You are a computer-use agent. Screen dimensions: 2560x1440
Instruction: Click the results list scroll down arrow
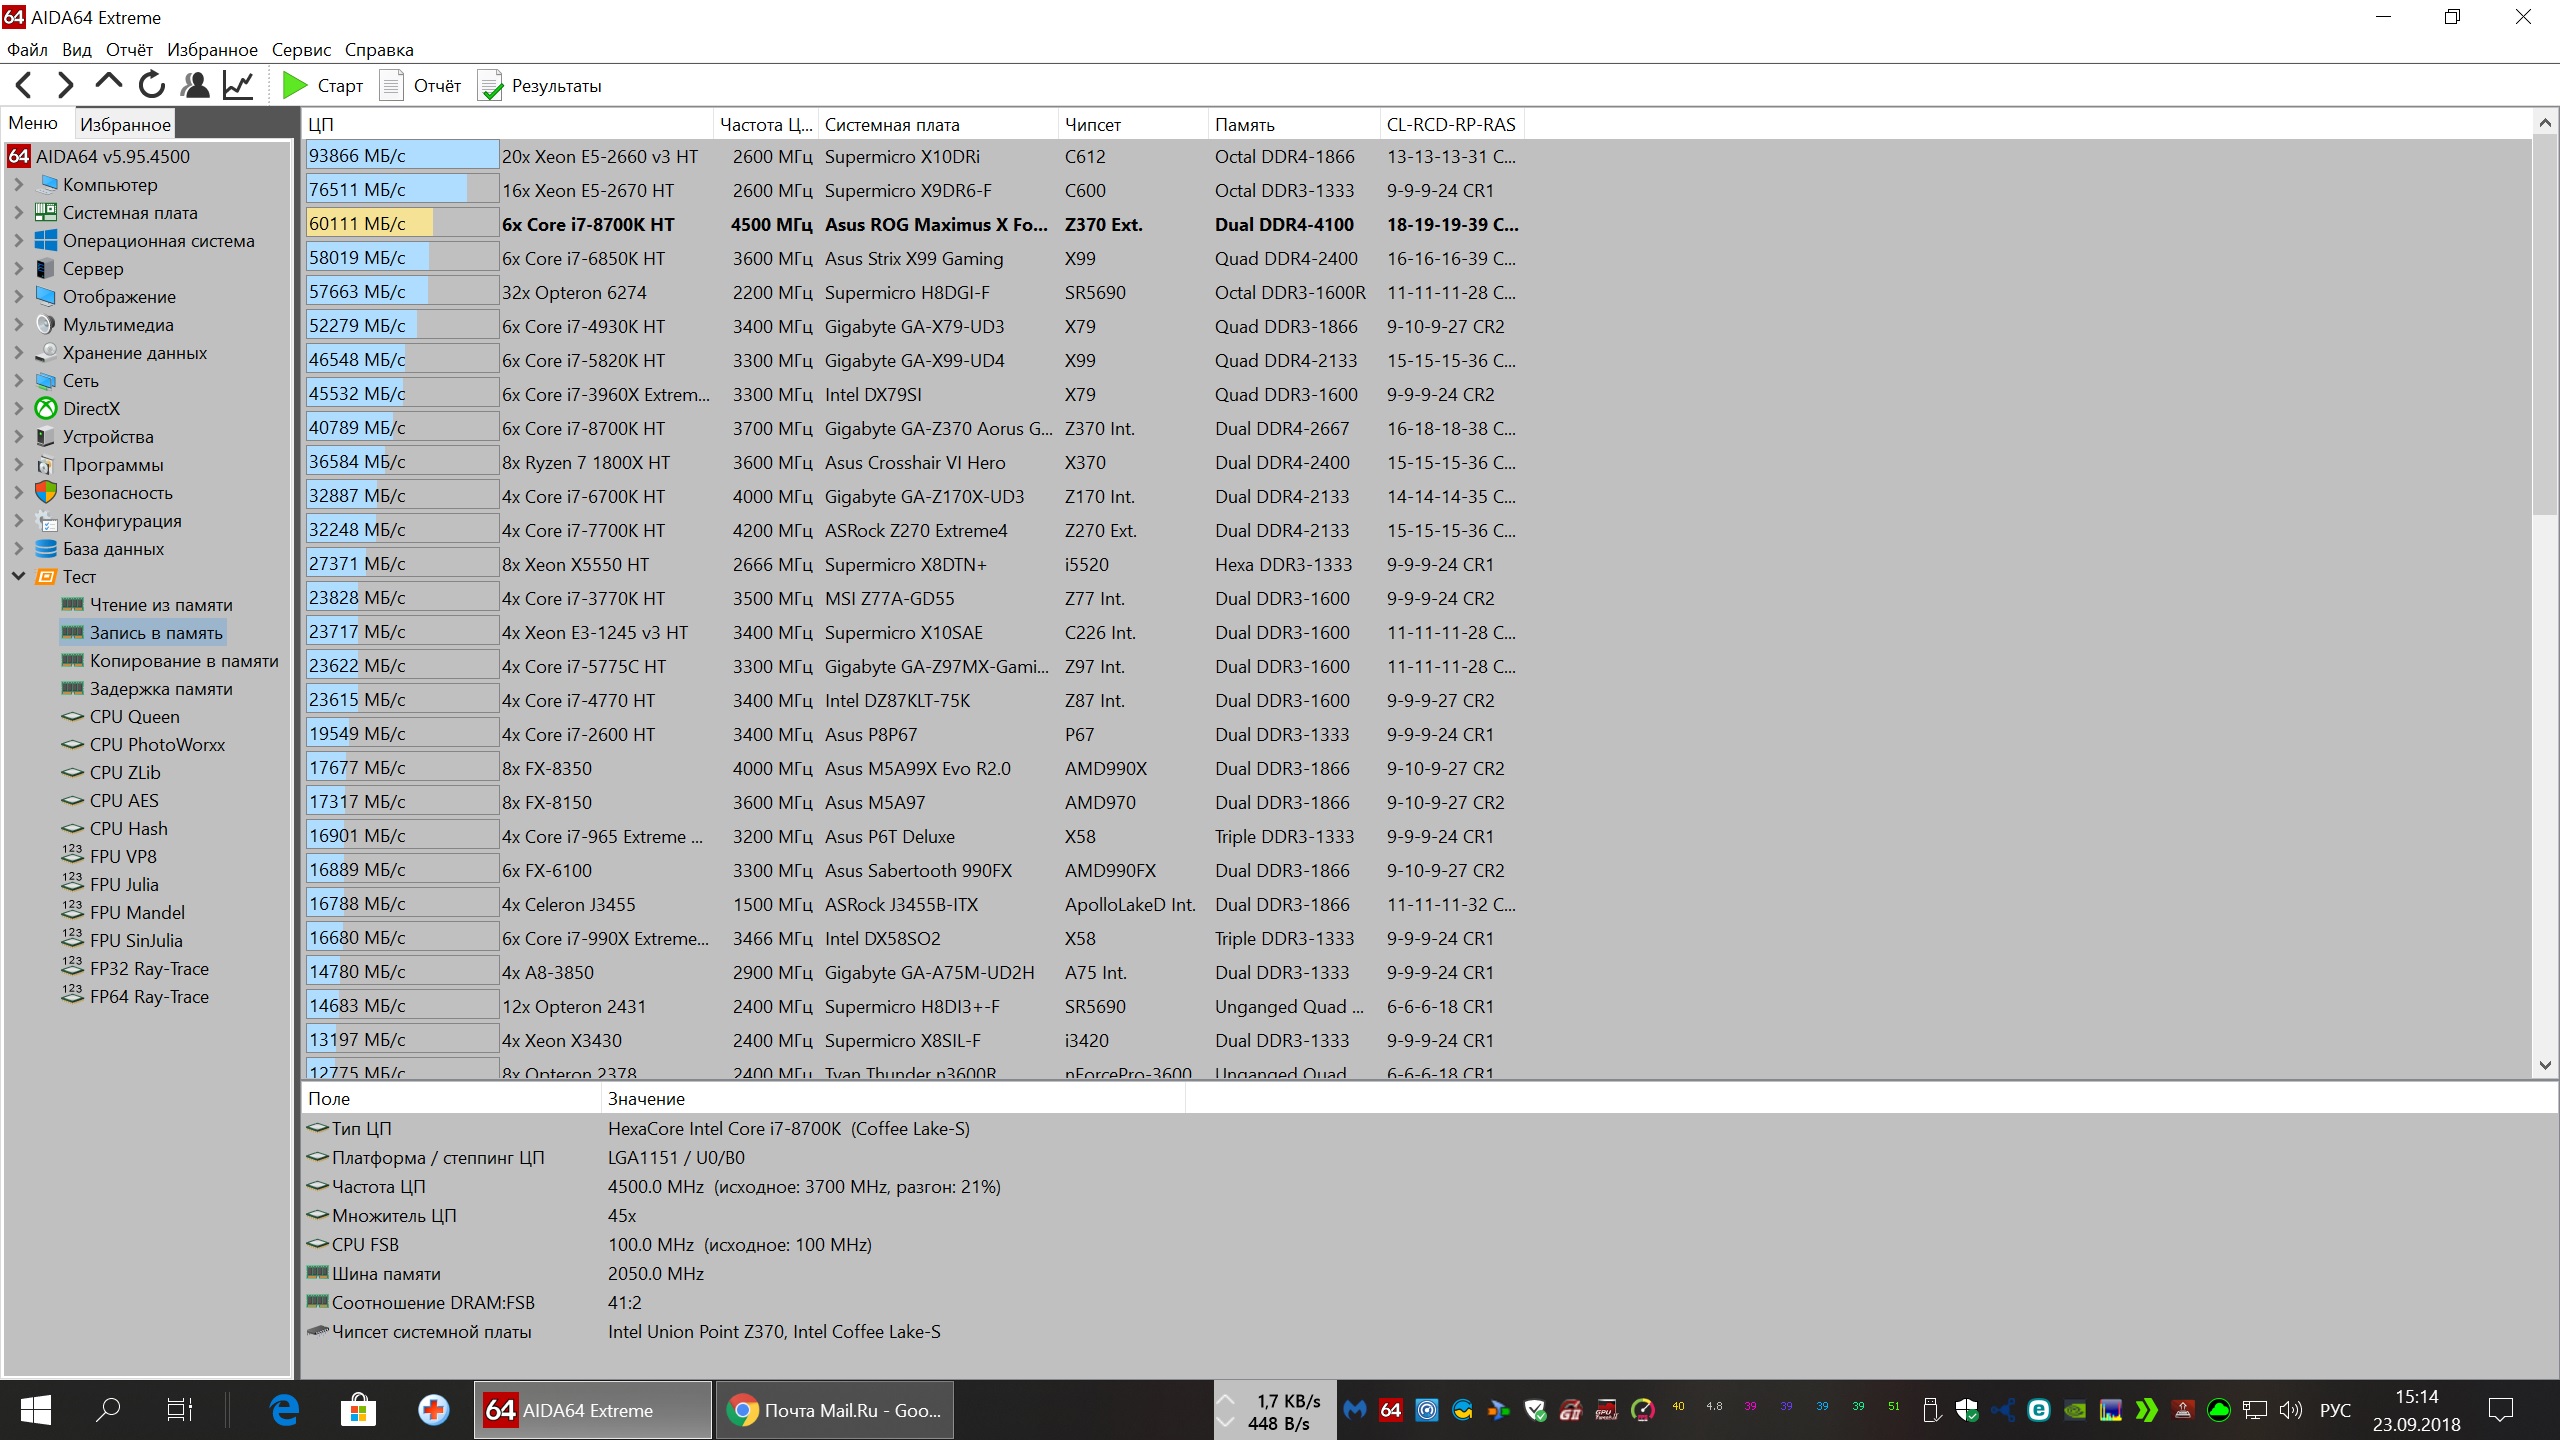click(x=2545, y=1066)
